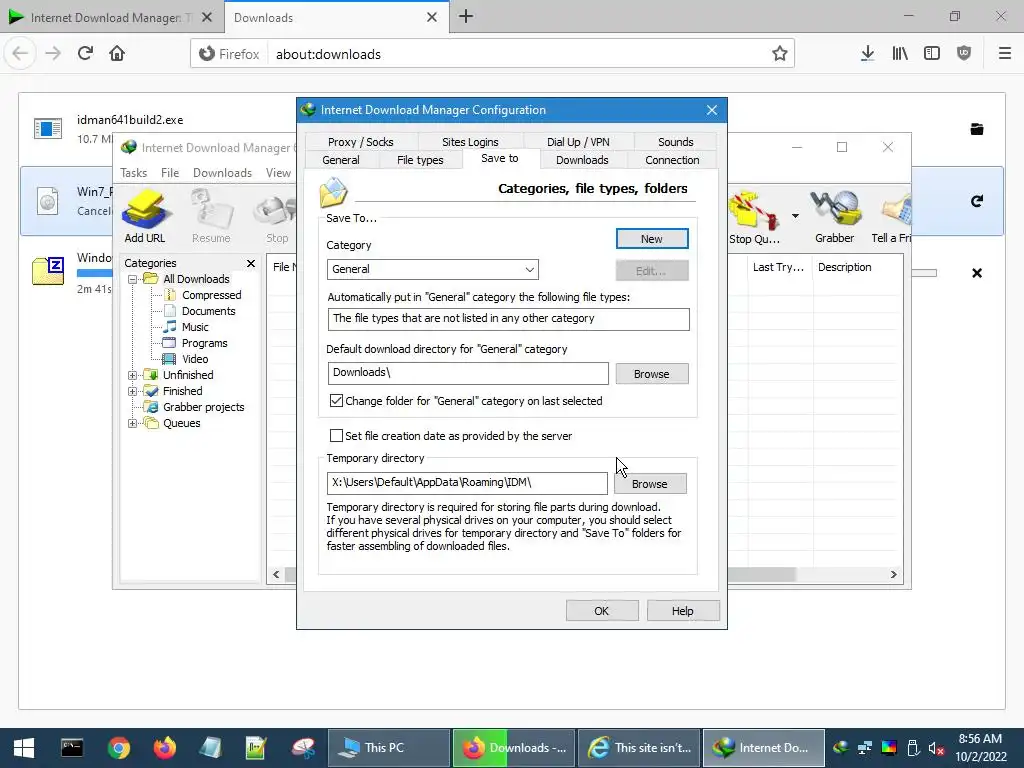Open the Firefox hamburger menu
Image resolution: width=1024 pixels, height=768 pixels.
point(1004,54)
